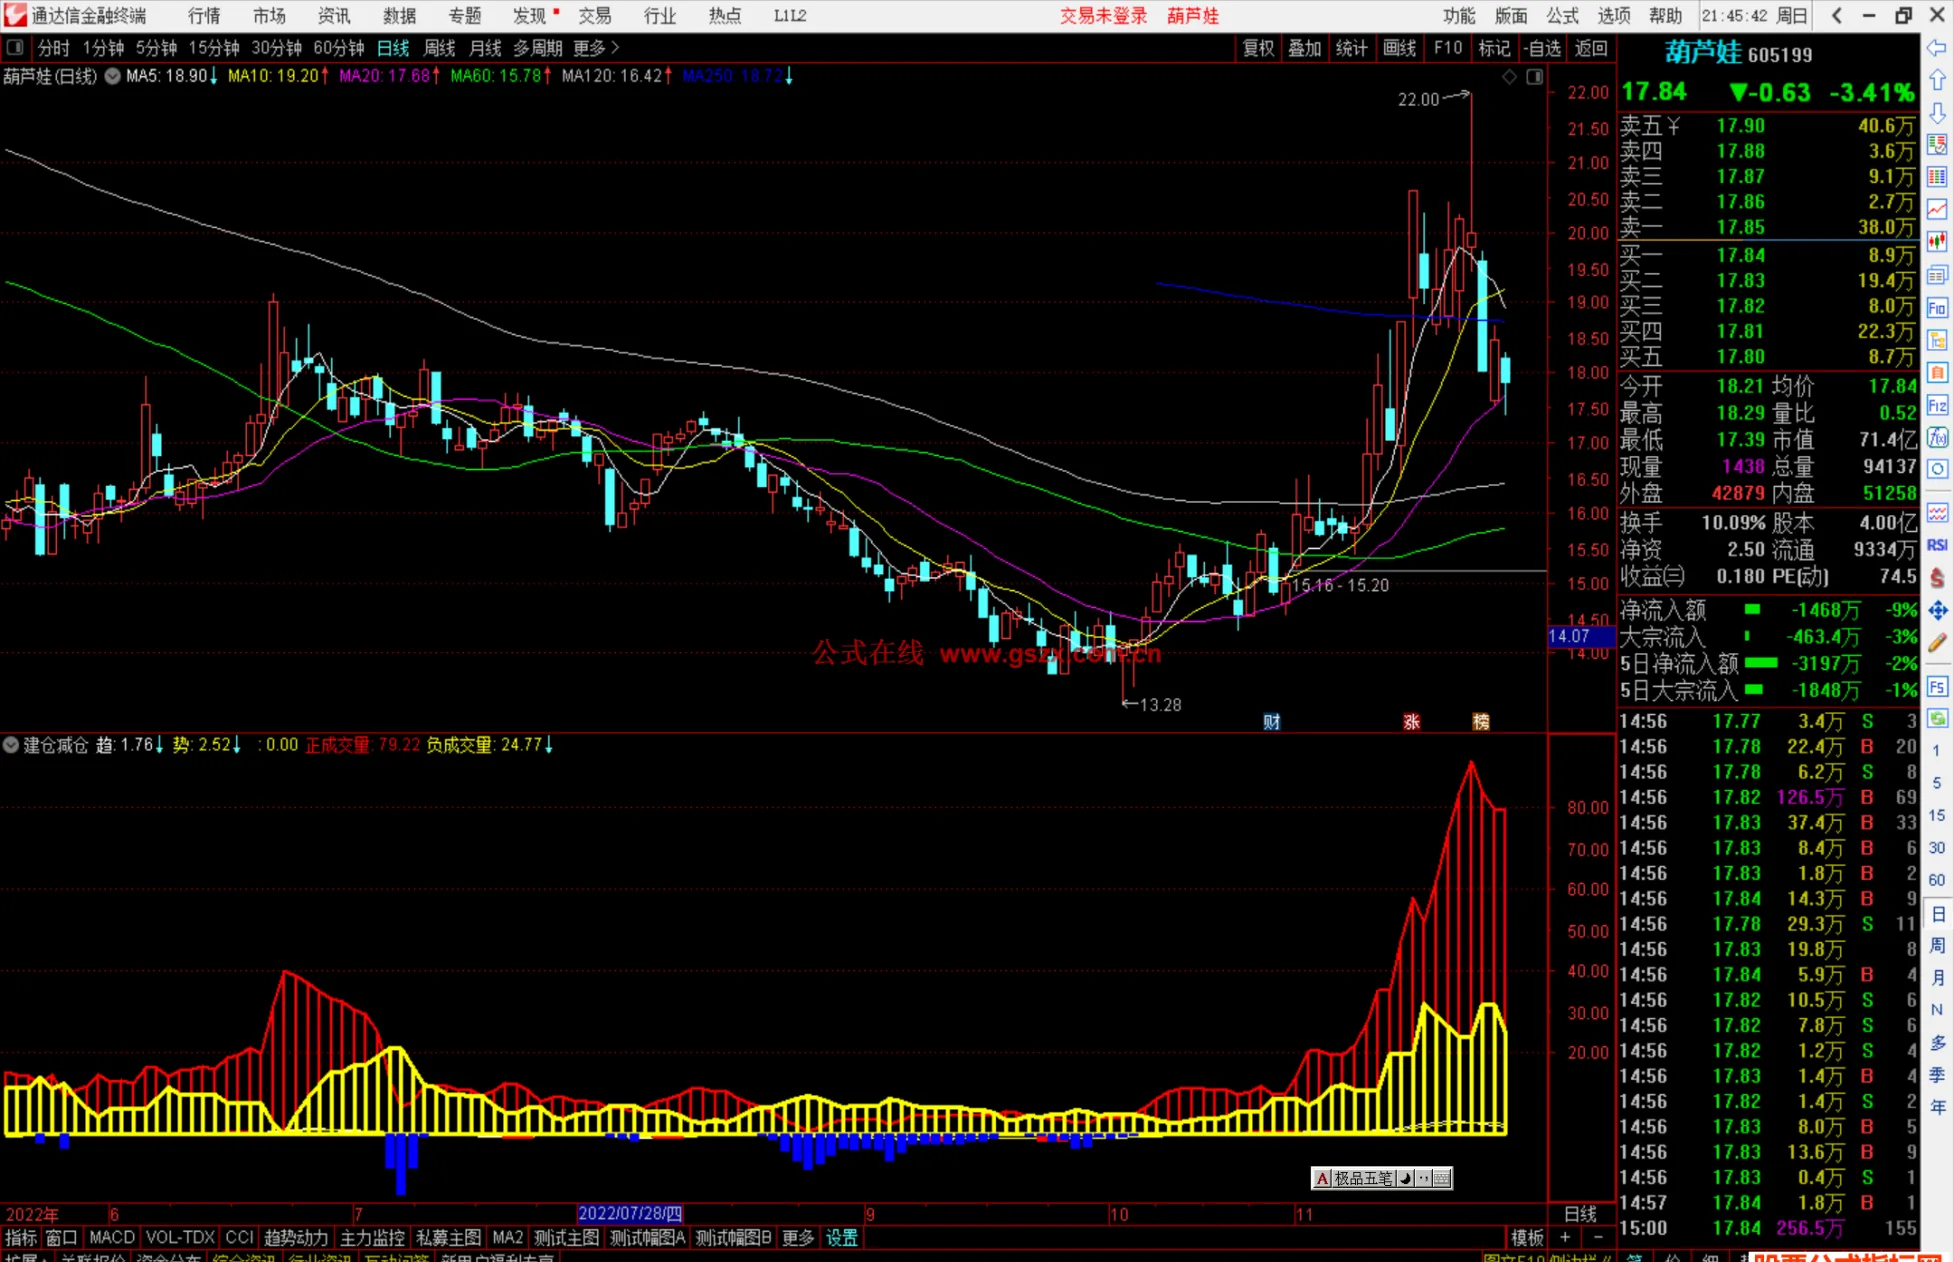
Task: Click the 统计 statistics button
Action: click(x=1351, y=48)
